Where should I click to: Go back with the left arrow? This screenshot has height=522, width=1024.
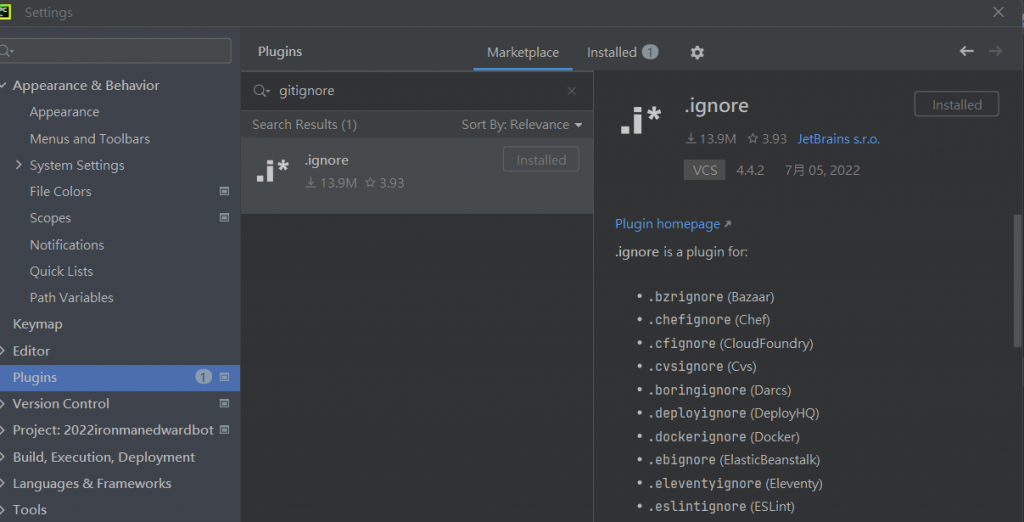pos(967,51)
